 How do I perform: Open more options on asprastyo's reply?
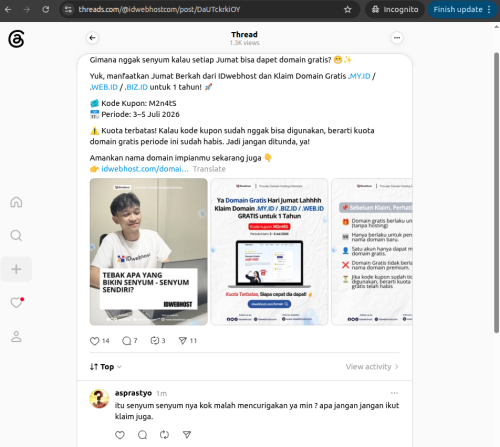(x=394, y=393)
